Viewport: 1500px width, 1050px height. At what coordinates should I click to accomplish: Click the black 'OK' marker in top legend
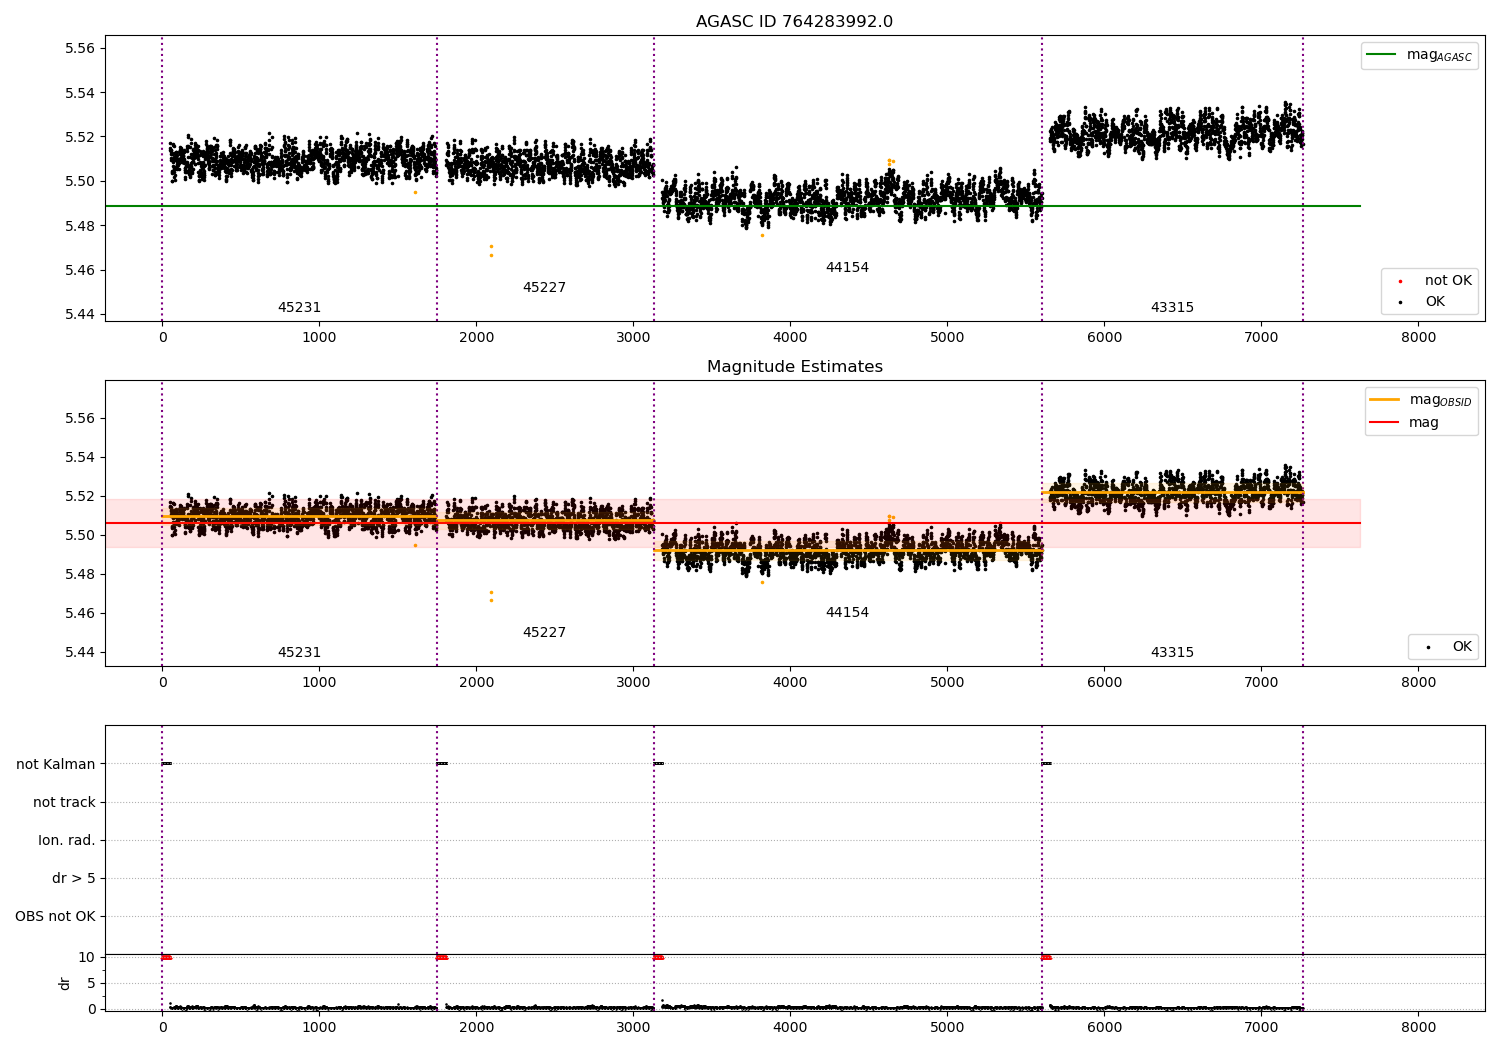point(1400,302)
